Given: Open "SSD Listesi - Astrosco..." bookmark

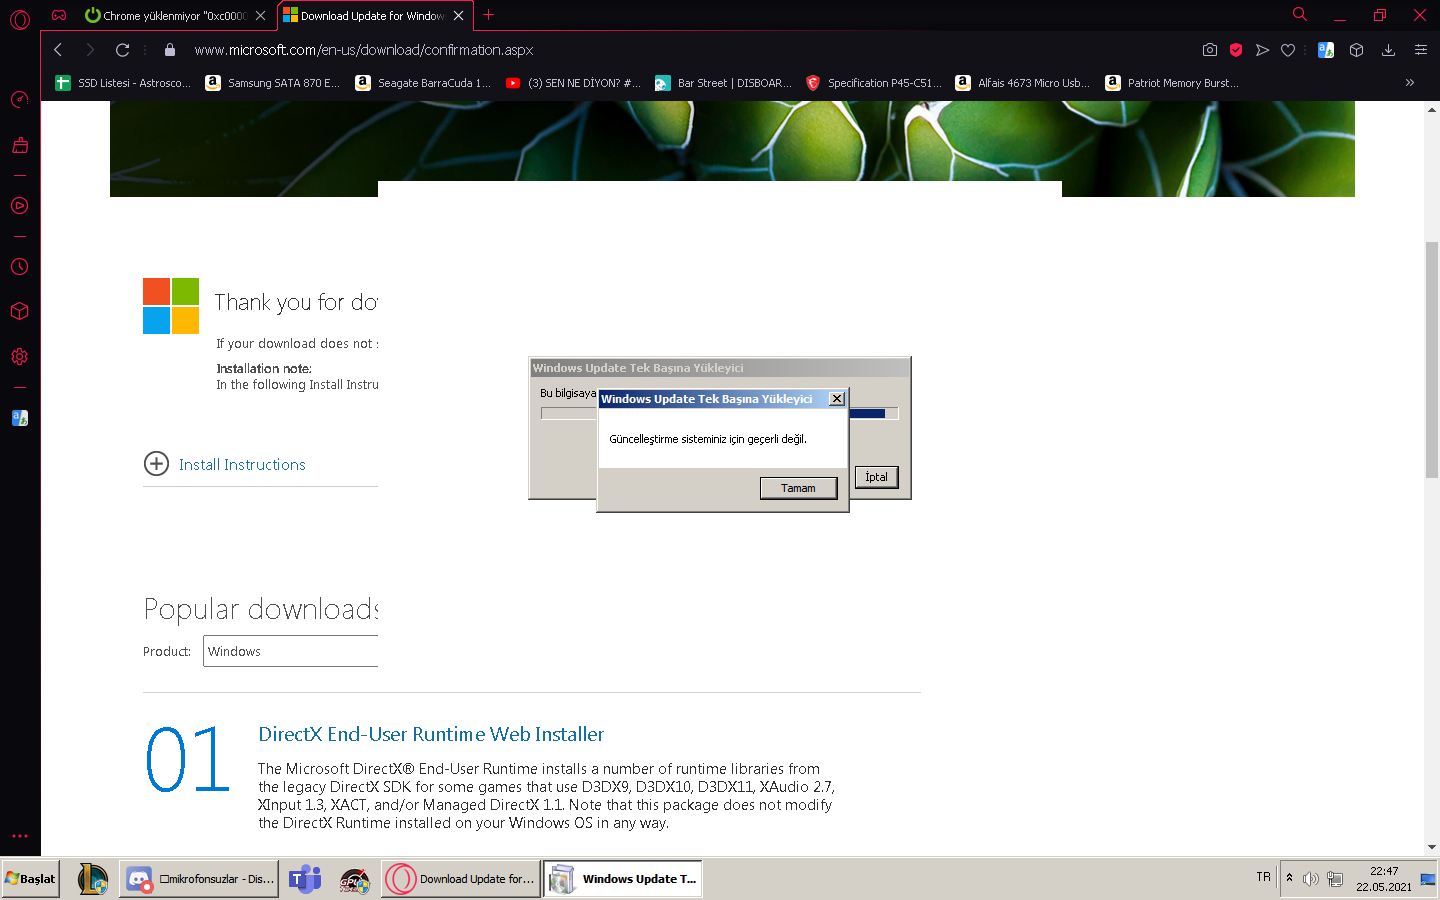Looking at the screenshot, I should click(123, 83).
